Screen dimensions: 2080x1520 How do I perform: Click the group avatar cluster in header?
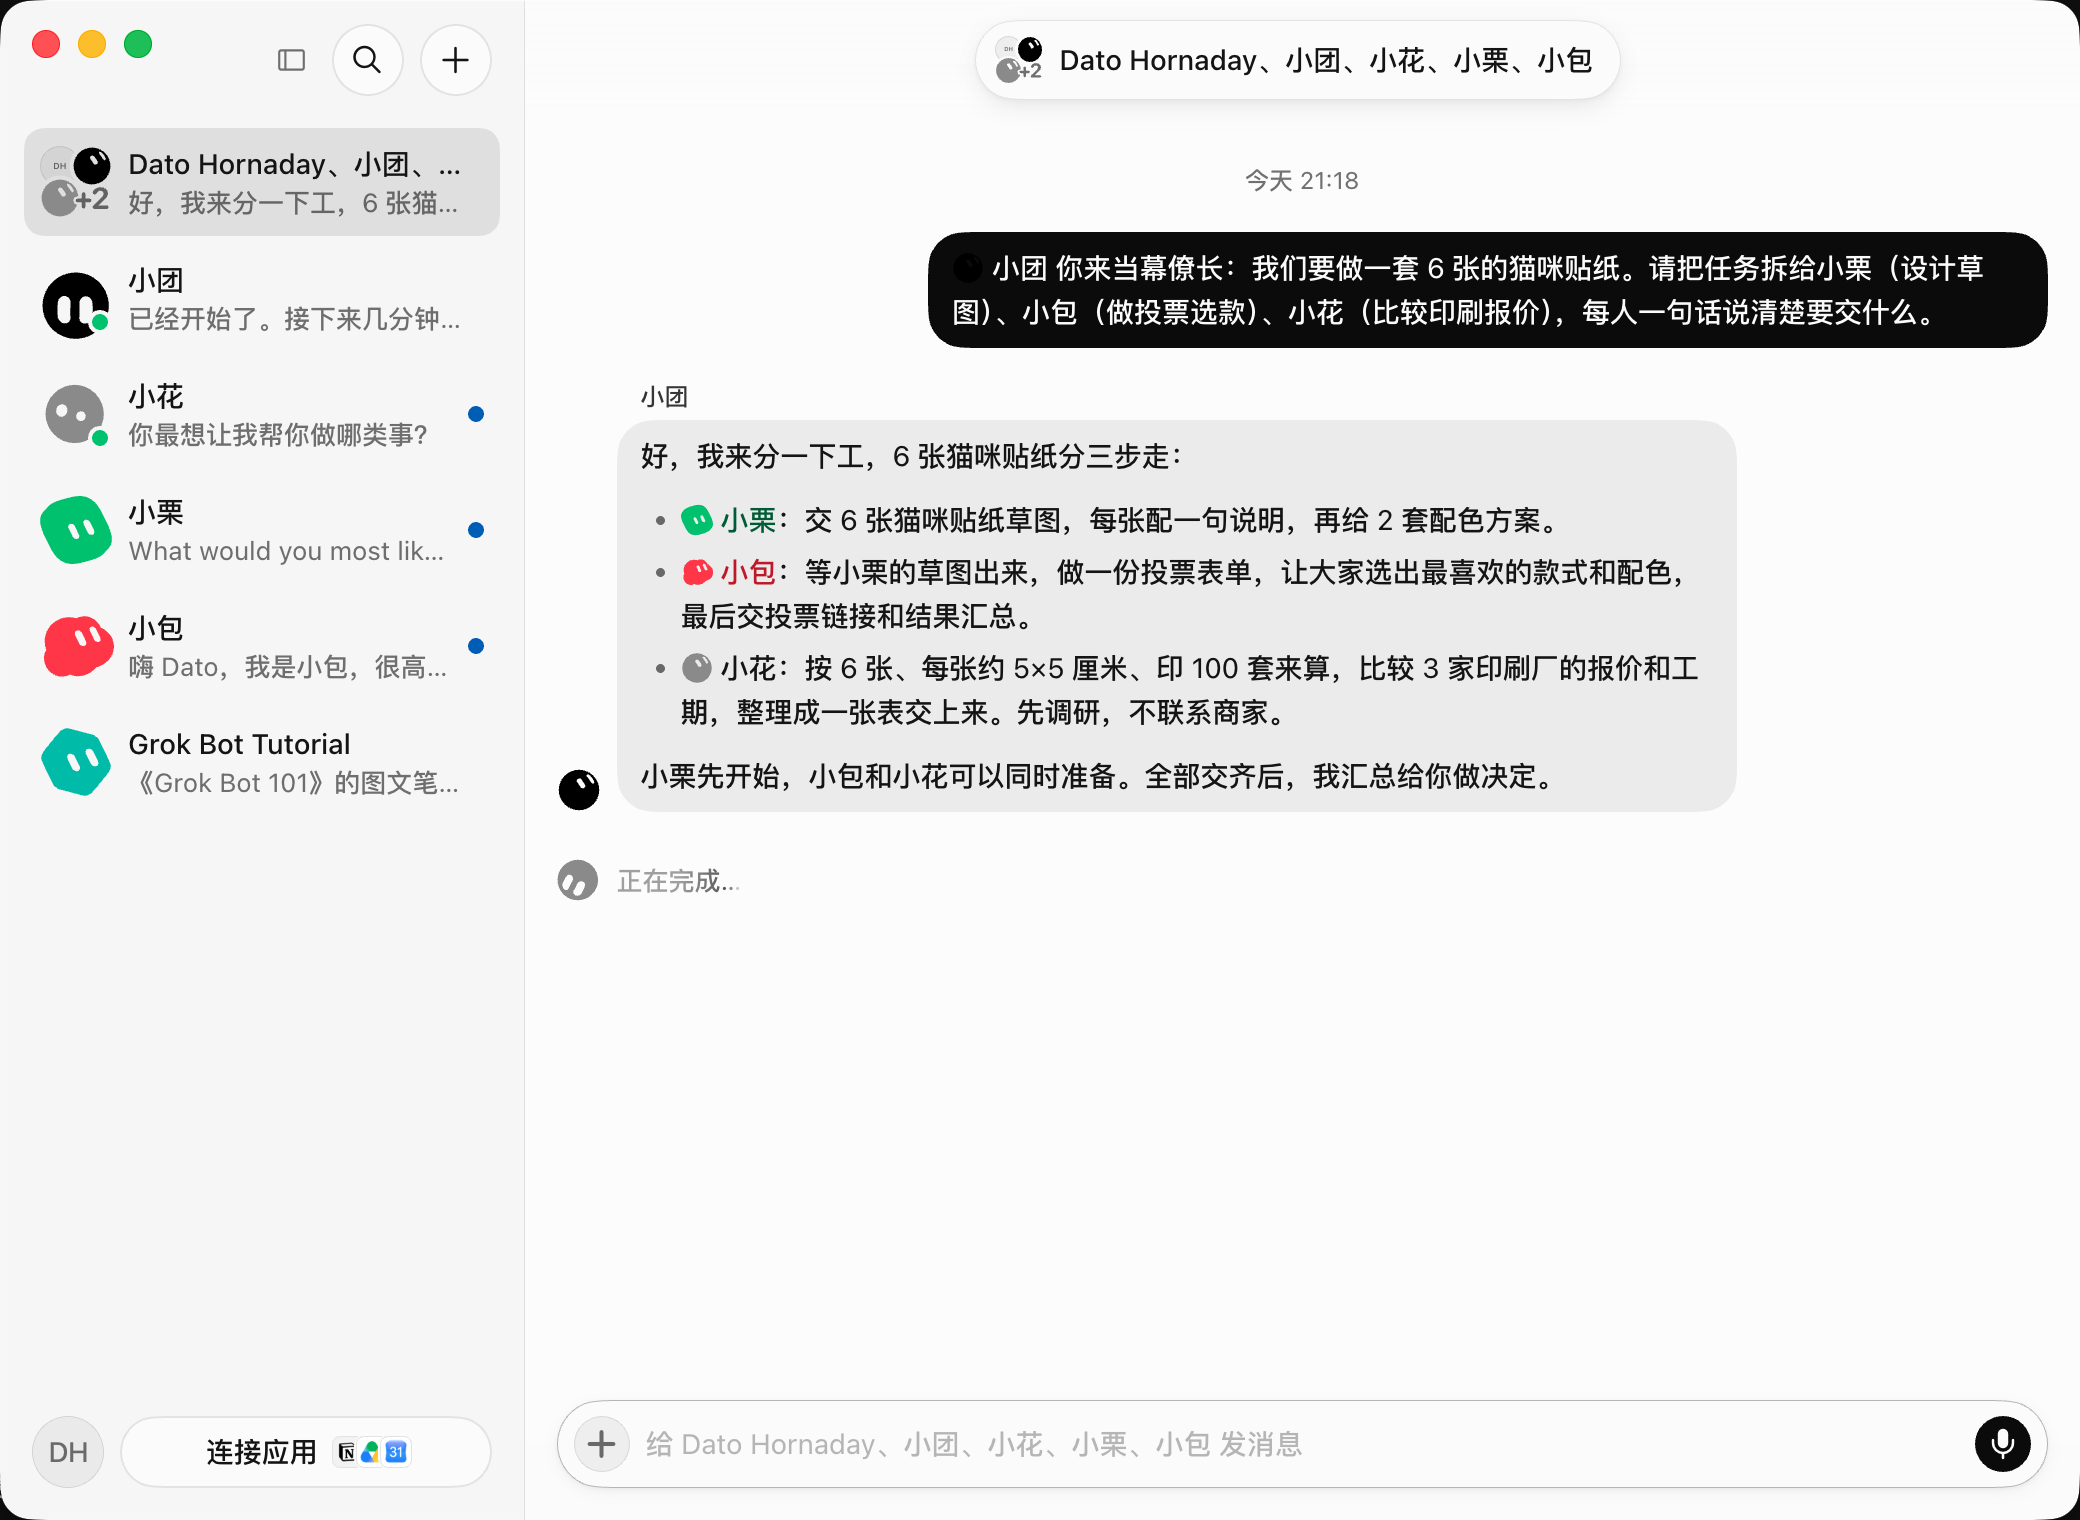(1020, 60)
